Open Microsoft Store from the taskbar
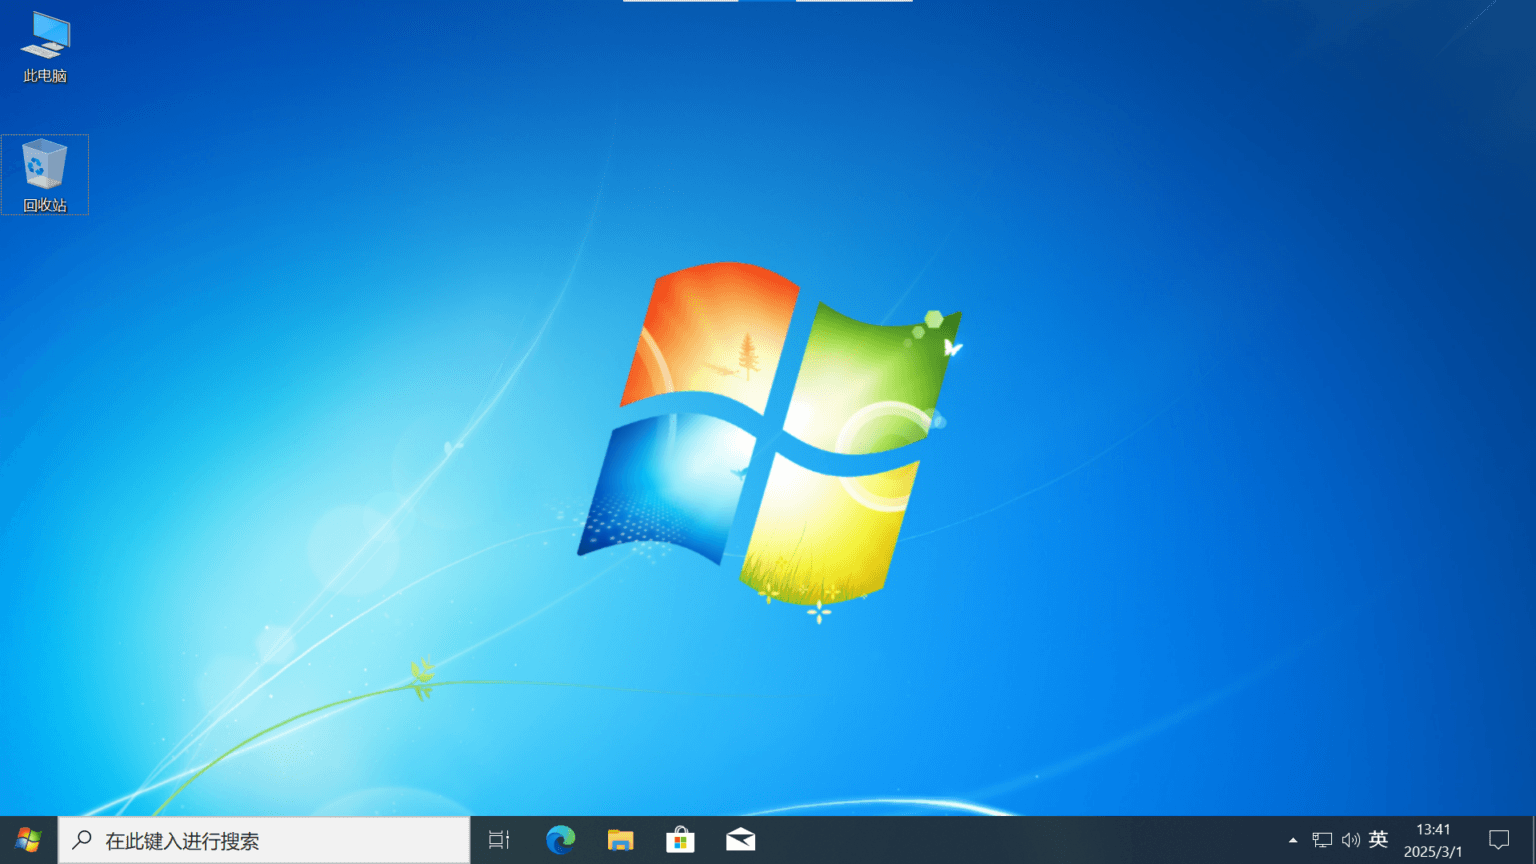This screenshot has height=864, width=1536. point(680,840)
